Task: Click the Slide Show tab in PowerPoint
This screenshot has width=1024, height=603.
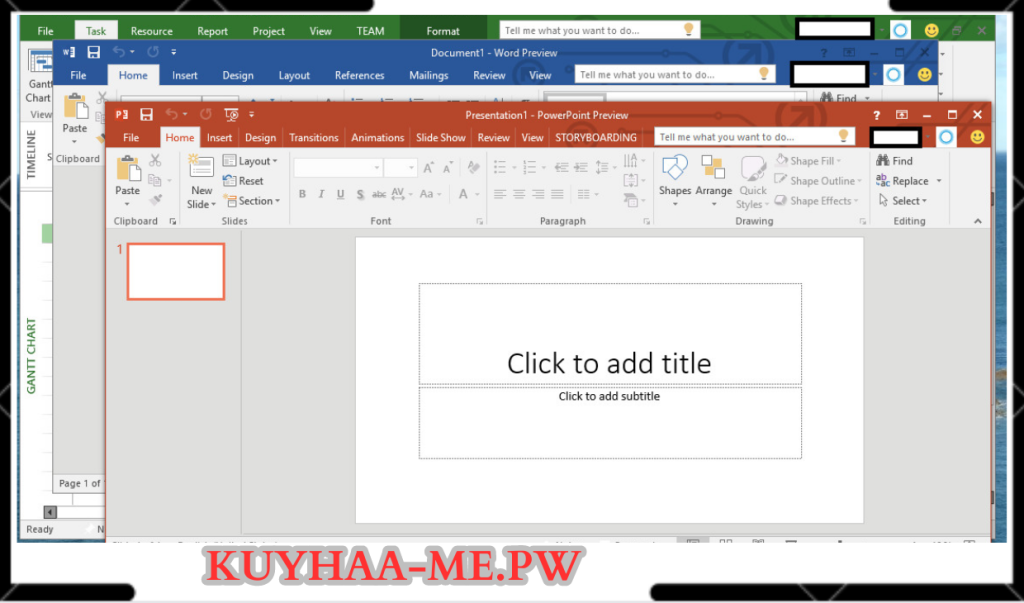Action: tap(441, 137)
